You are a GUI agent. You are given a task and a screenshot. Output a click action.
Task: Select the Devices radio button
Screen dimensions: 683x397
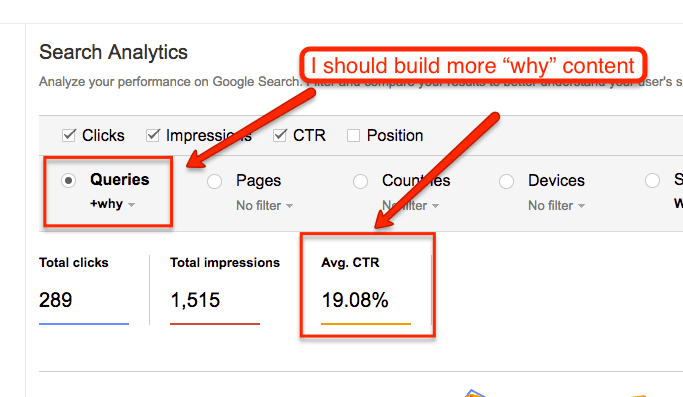tap(506, 181)
